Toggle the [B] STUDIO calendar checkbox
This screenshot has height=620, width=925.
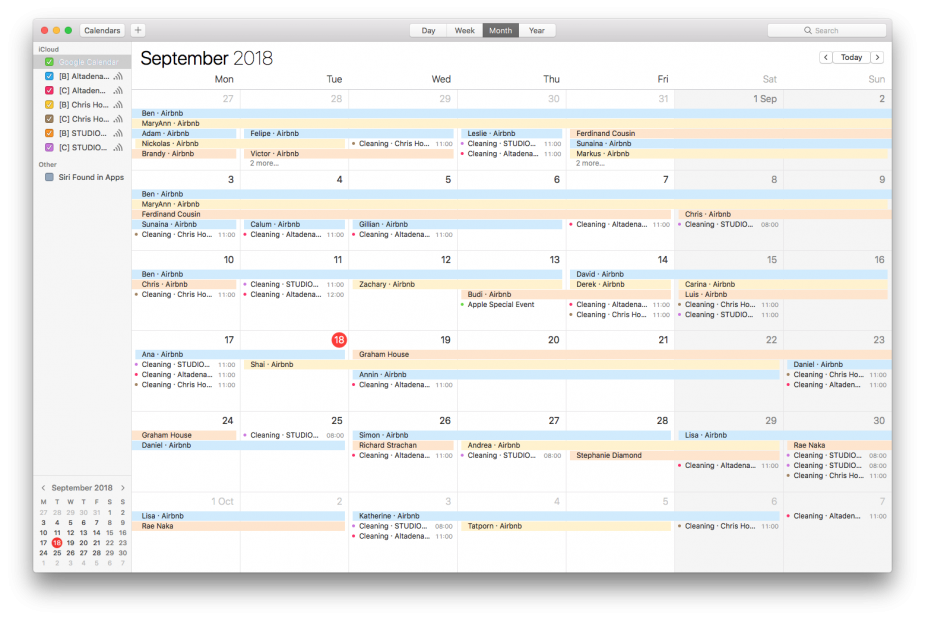click(50, 133)
